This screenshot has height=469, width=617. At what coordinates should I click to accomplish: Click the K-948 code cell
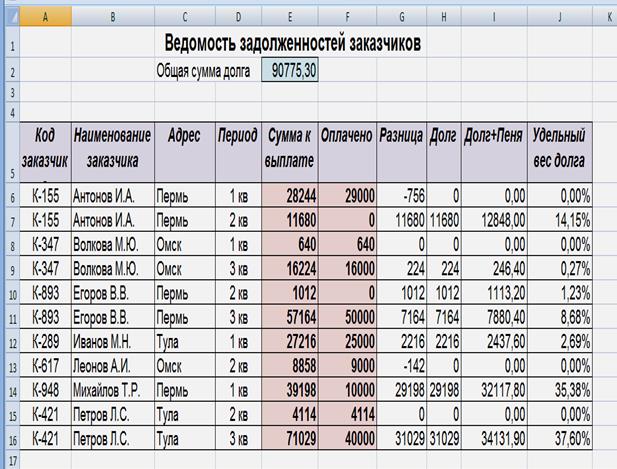pos(45,390)
